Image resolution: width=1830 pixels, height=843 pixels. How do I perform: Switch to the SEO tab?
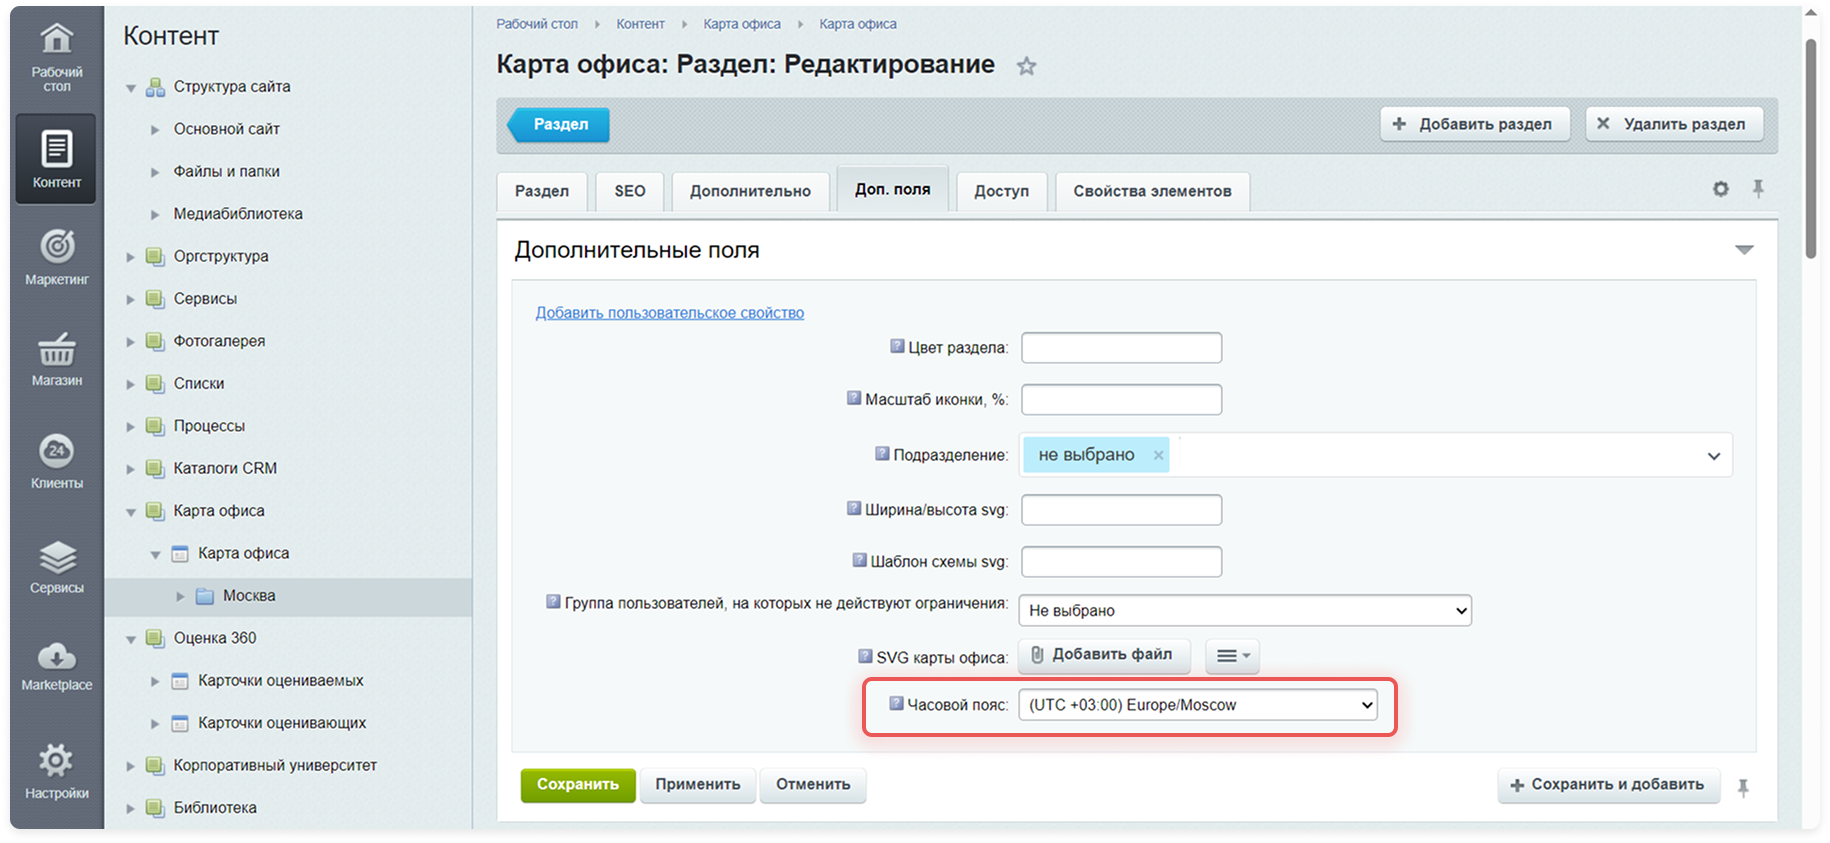tap(629, 191)
